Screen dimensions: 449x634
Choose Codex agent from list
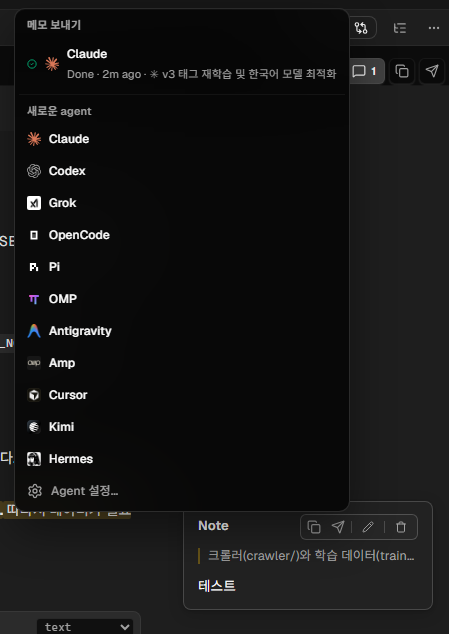(182, 171)
